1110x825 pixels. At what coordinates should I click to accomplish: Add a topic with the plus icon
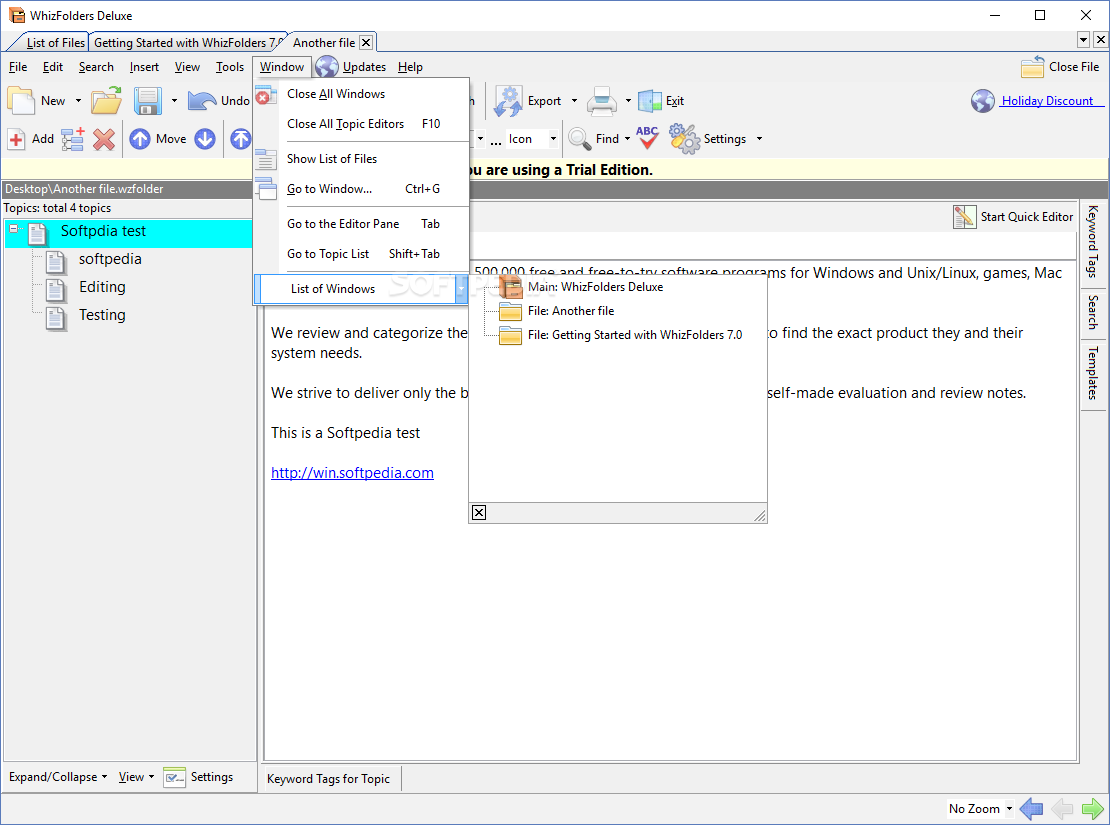pos(16,139)
